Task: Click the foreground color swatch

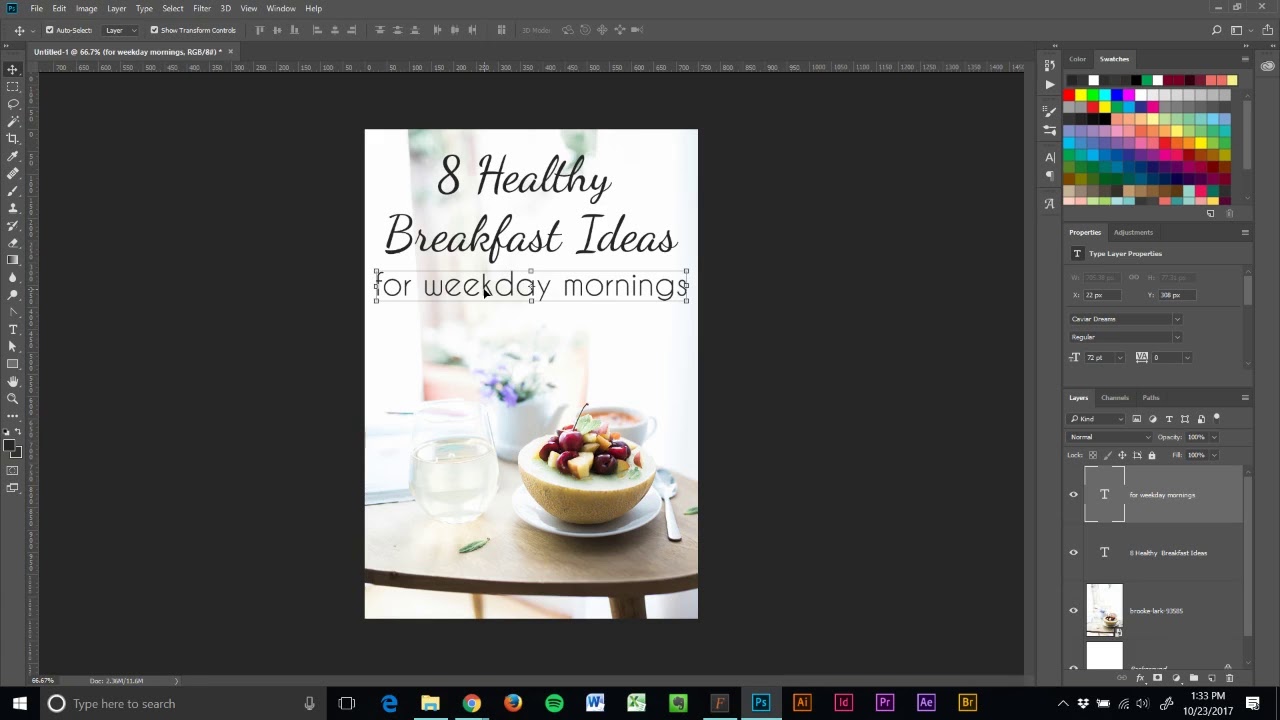Action: click(10, 446)
